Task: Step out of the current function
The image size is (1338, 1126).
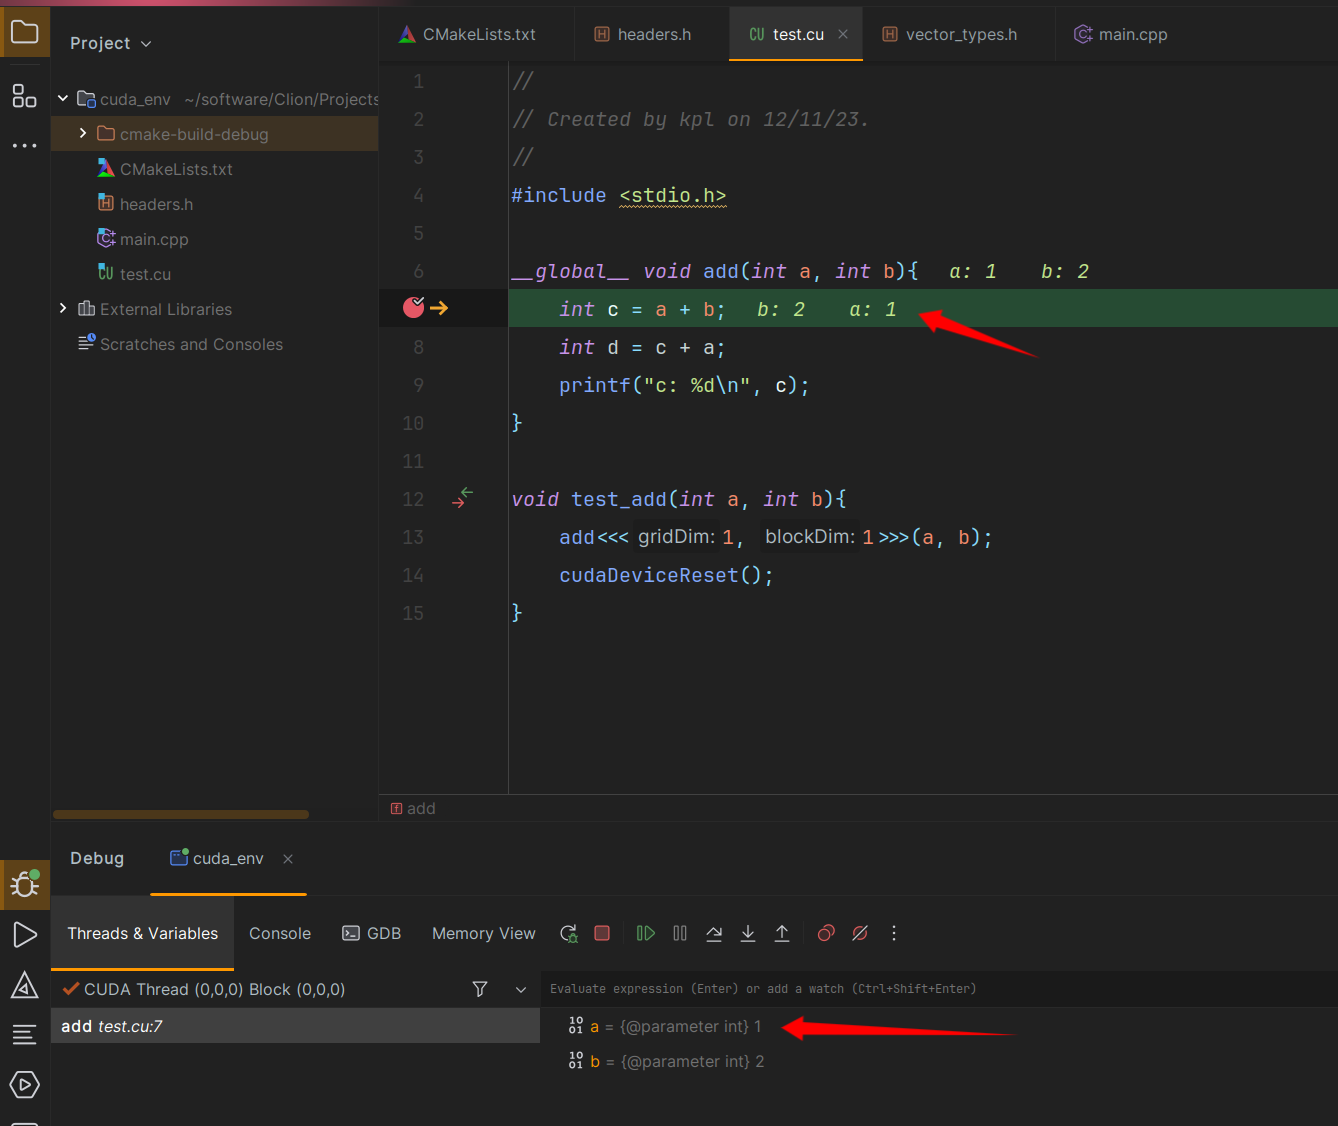Action: click(782, 933)
